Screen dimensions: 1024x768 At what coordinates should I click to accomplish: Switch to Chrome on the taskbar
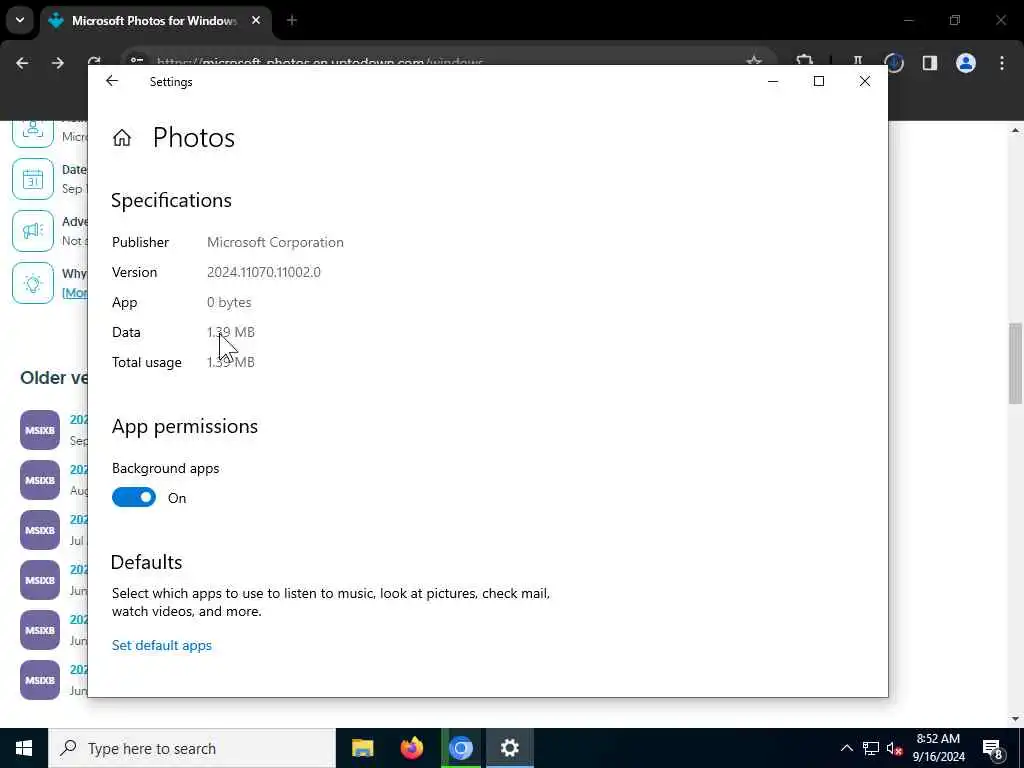tap(460, 748)
